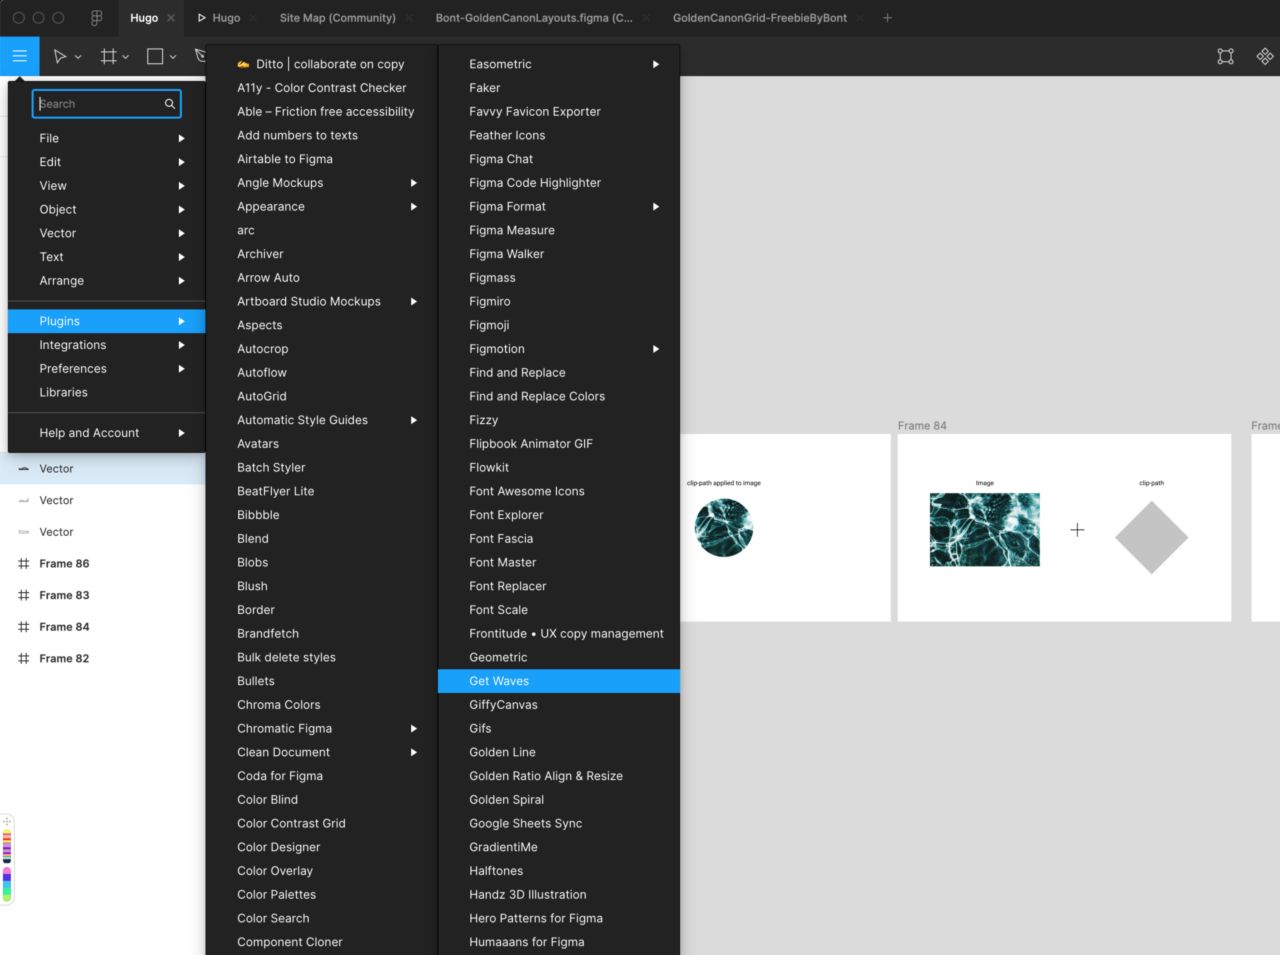The height and width of the screenshot is (955, 1280).
Task: Click the menu search input field
Action: [106, 104]
